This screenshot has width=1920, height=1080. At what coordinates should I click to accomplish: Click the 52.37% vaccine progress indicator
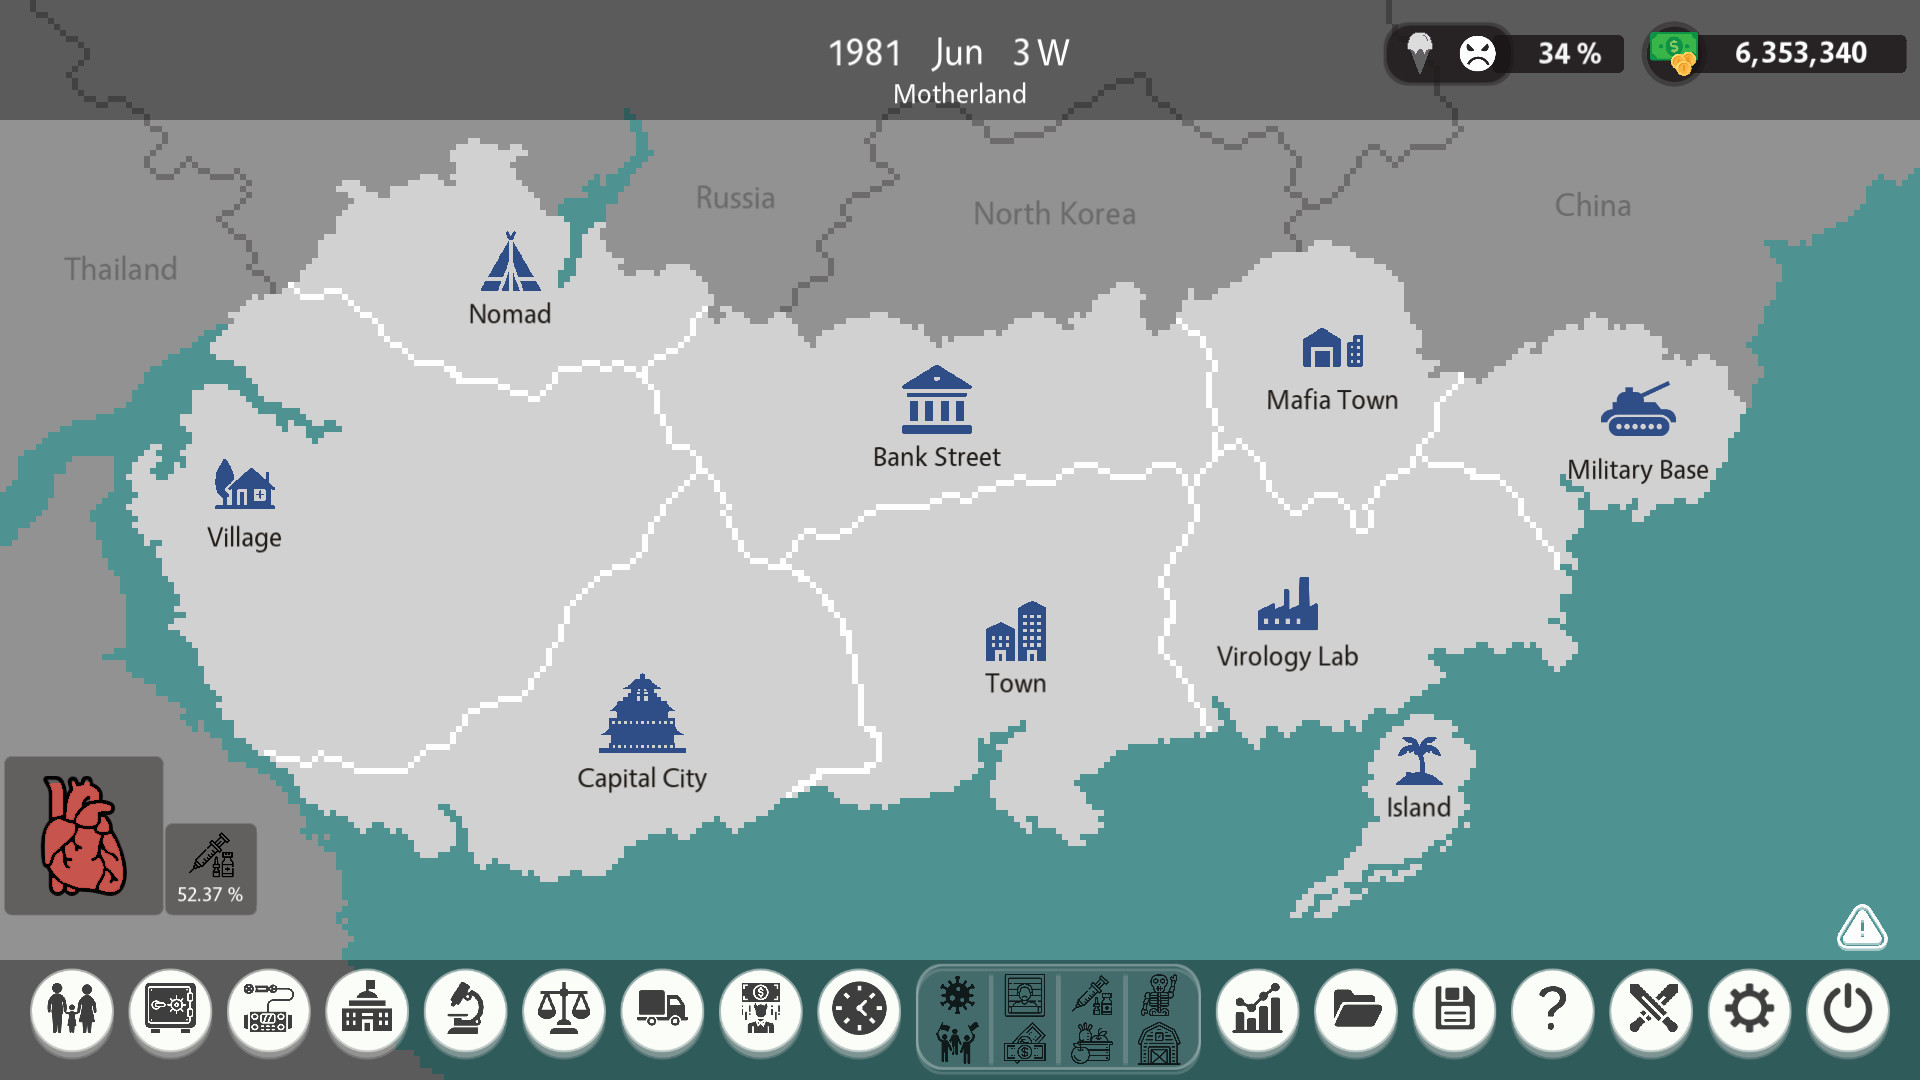pyautogui.click(x=209, y=868)
